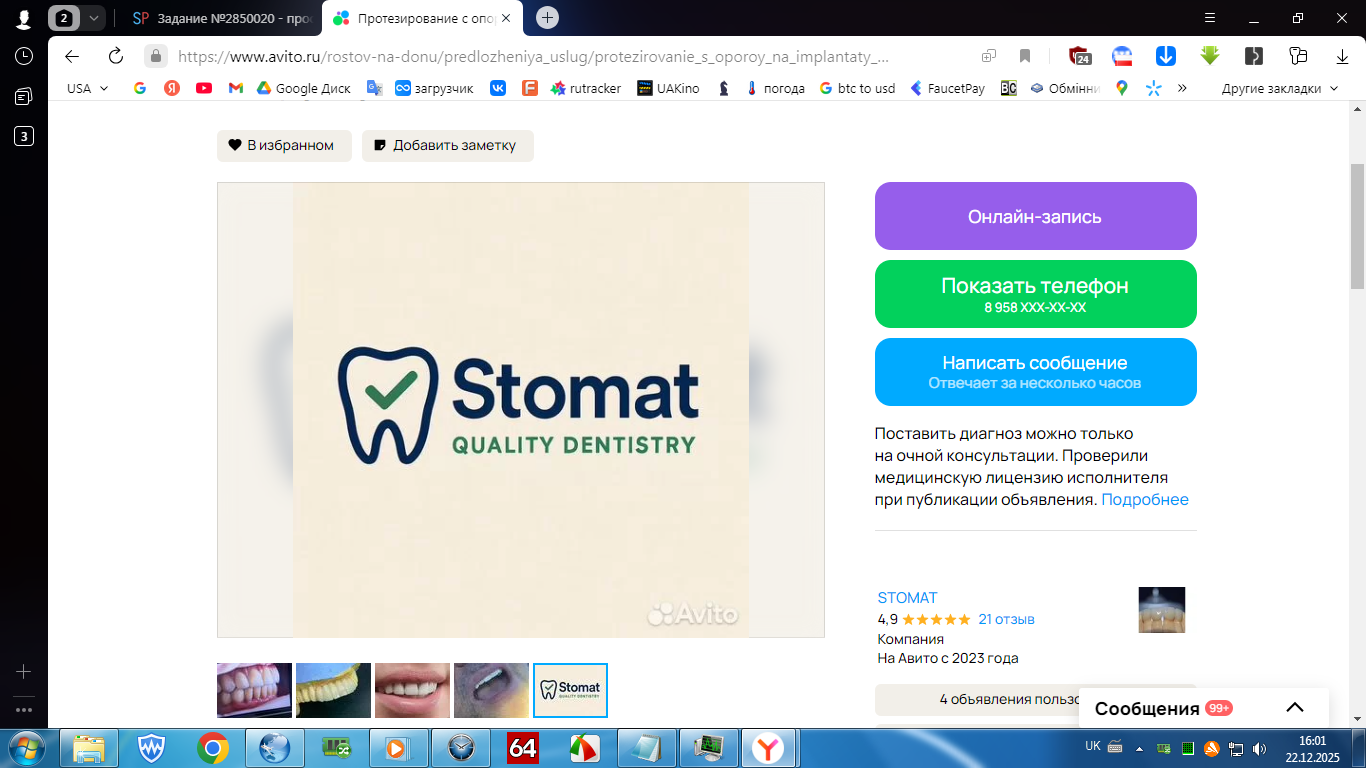Click Добавить заметку button

point(448,145)
